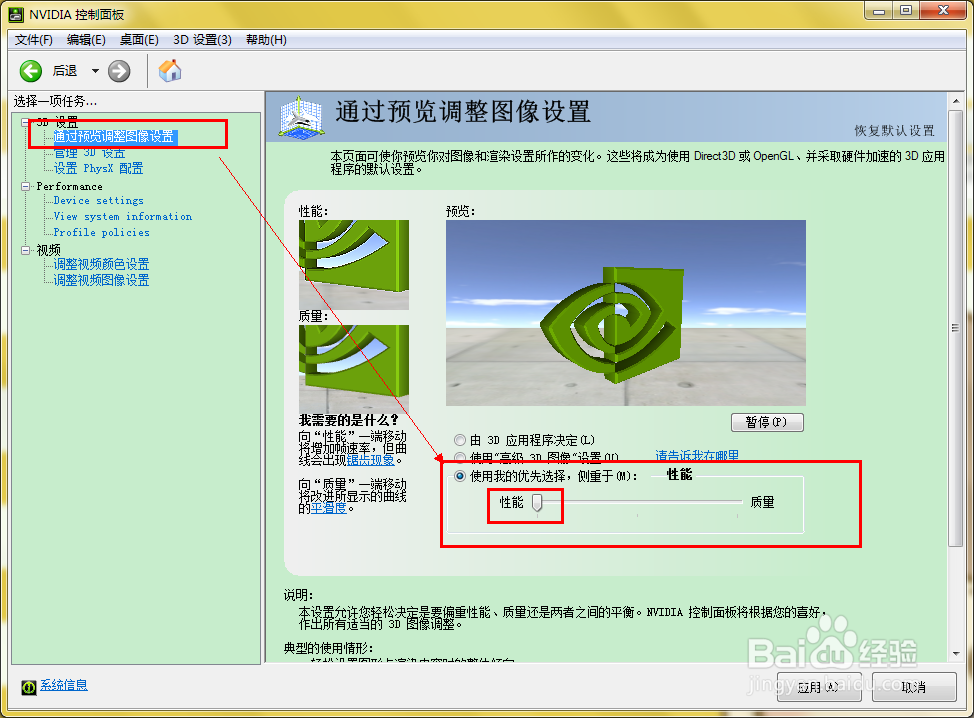Click the 我需要的是什么? heading text
This screenshot has height=718, width=974.
tap(348, 420)
